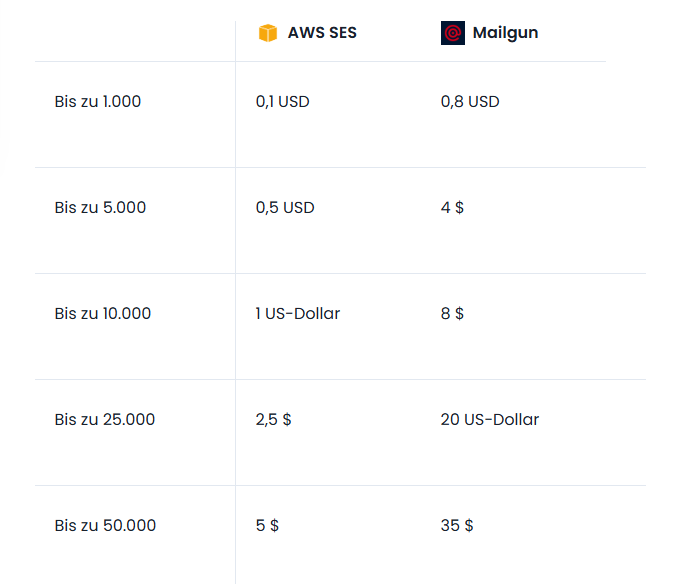This screenshot has height=584, width=674.
Task: Click the 4 $ Mailgun price cell
Action: point(452,208)
